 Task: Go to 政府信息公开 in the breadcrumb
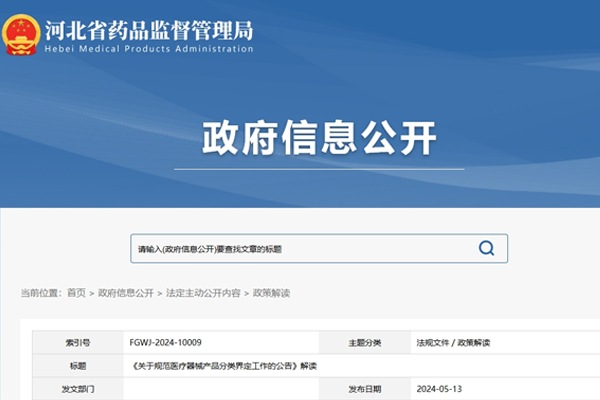[125, 293]
